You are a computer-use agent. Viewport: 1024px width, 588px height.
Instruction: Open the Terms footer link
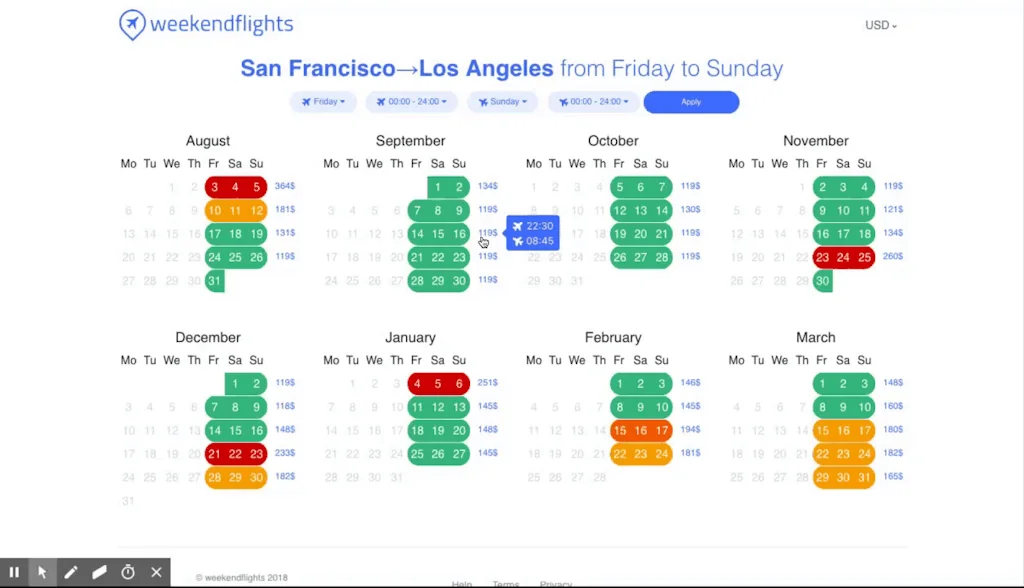coord(506,584)
